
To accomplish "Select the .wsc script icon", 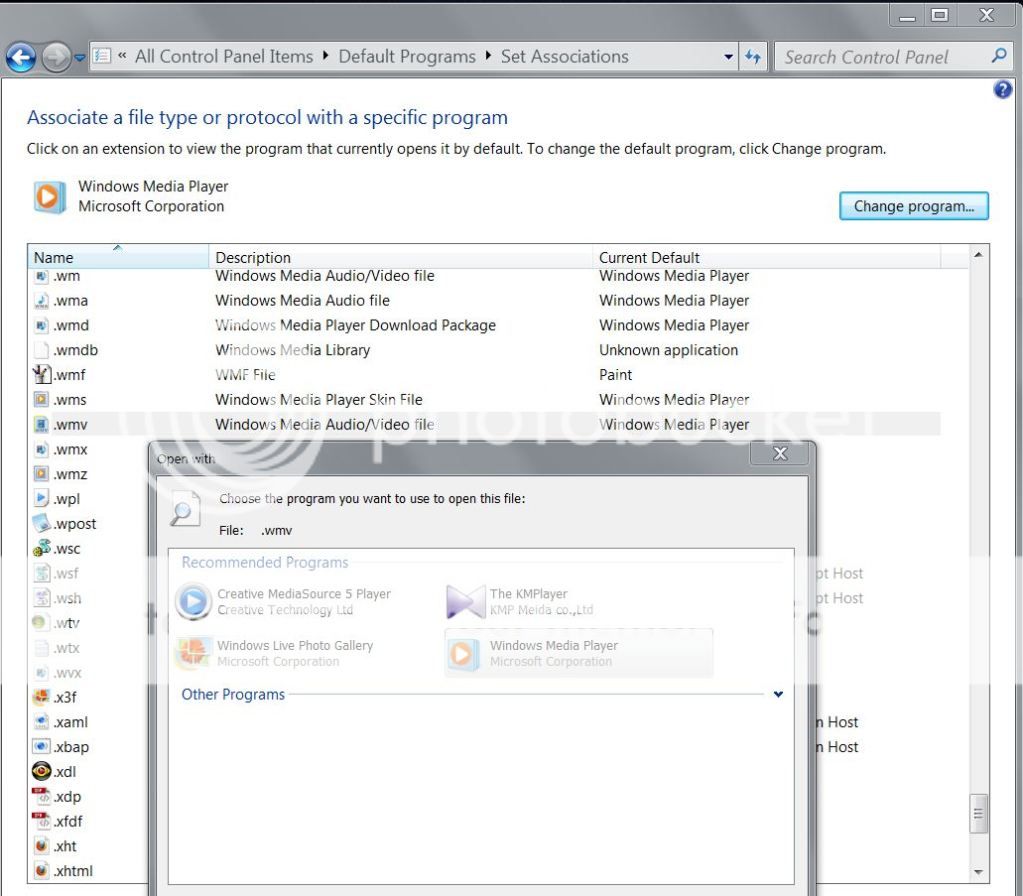I will (x=41, y=548).
